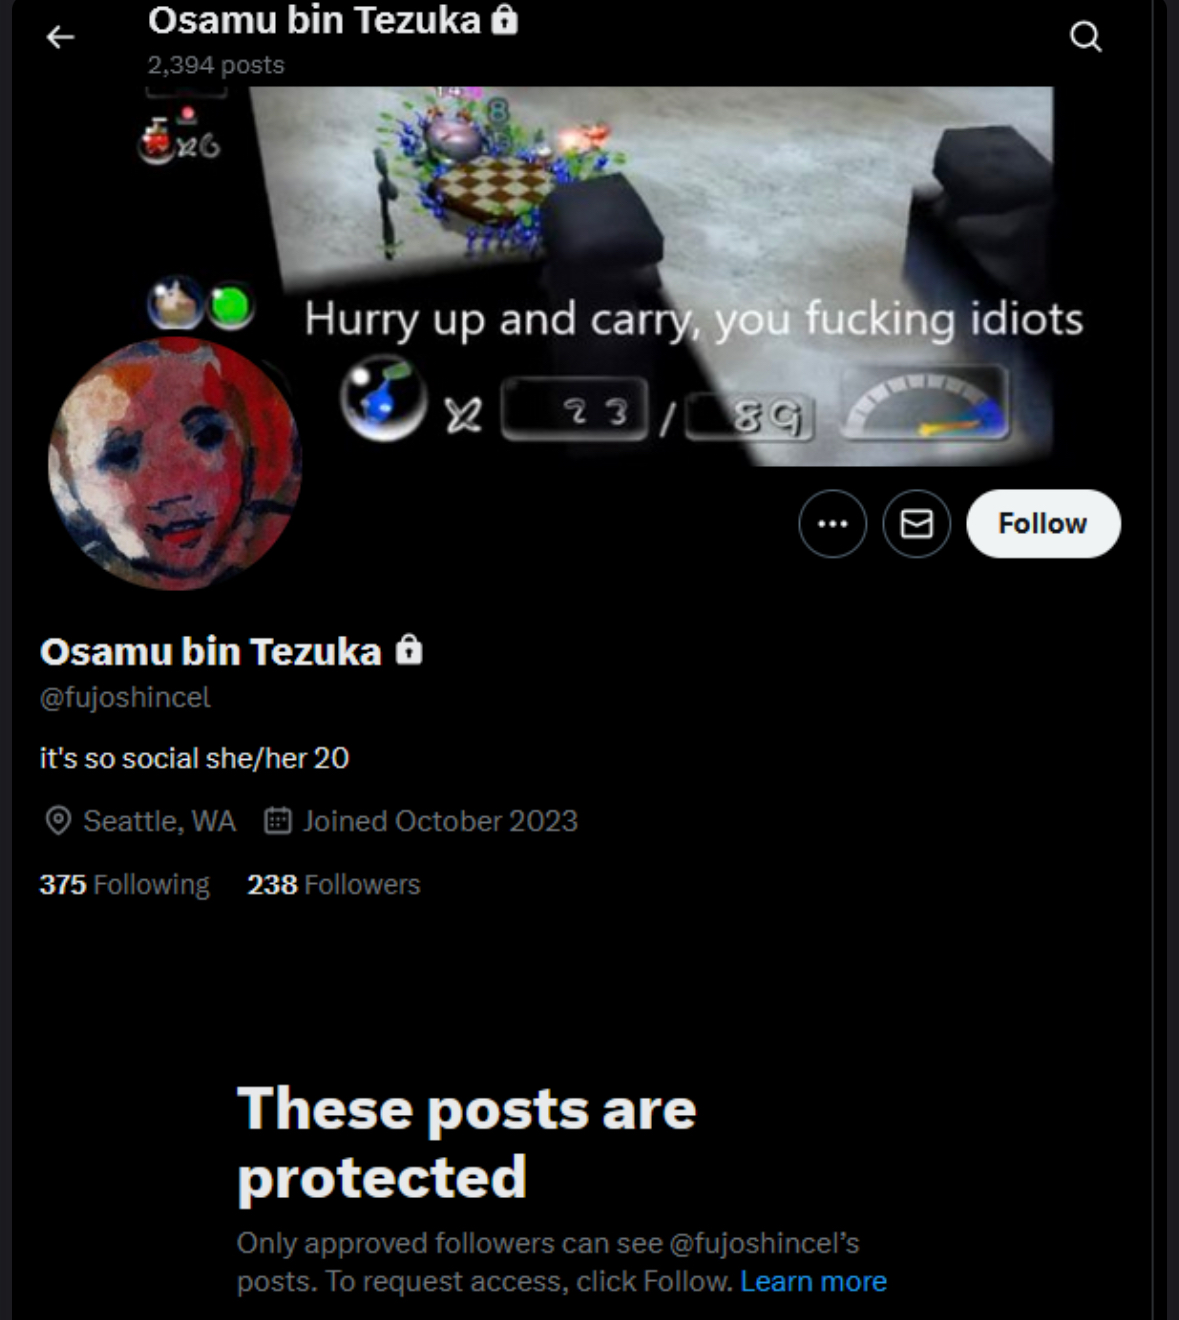This screenshot has height=1320, width=1179.
Task: Click the calendar icon beside Joined October 2023
Action: (x=277, y=821)
